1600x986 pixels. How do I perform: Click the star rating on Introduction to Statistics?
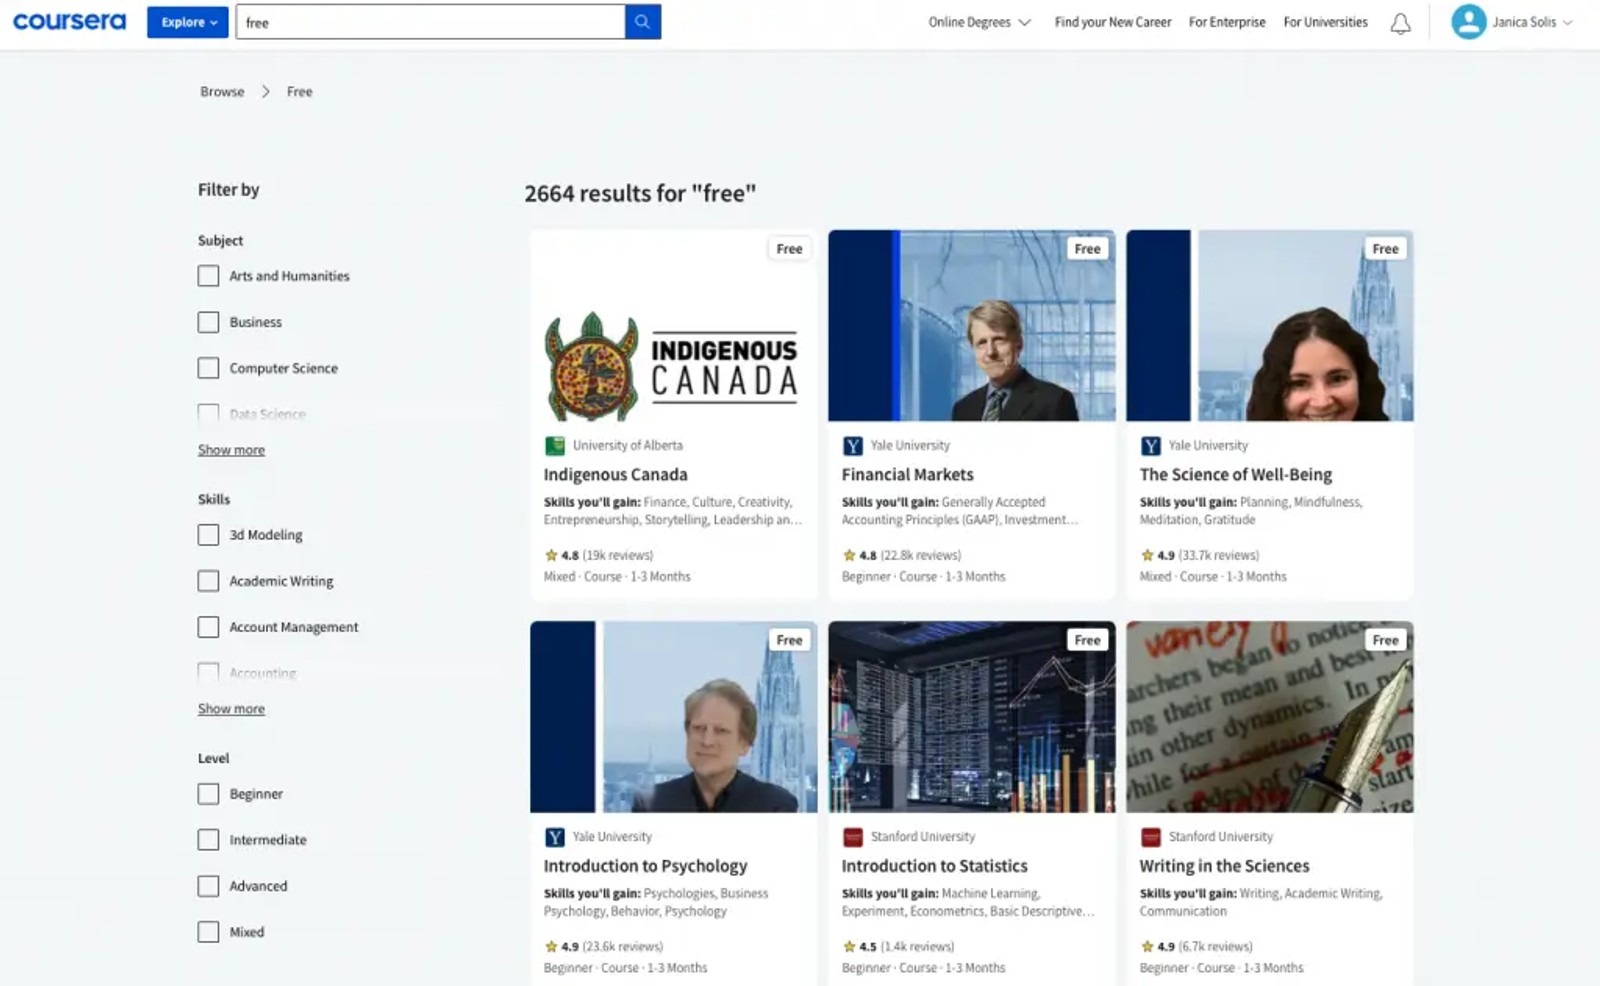point(859,946)
